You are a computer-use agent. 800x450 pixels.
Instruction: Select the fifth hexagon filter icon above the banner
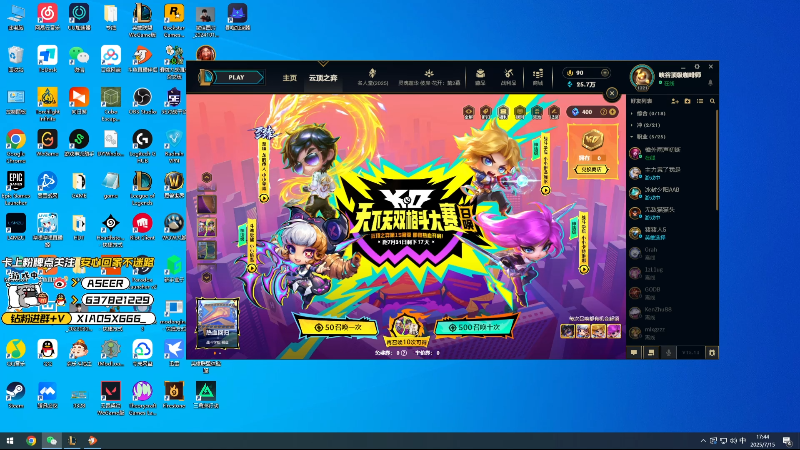(x=537, y=111)
